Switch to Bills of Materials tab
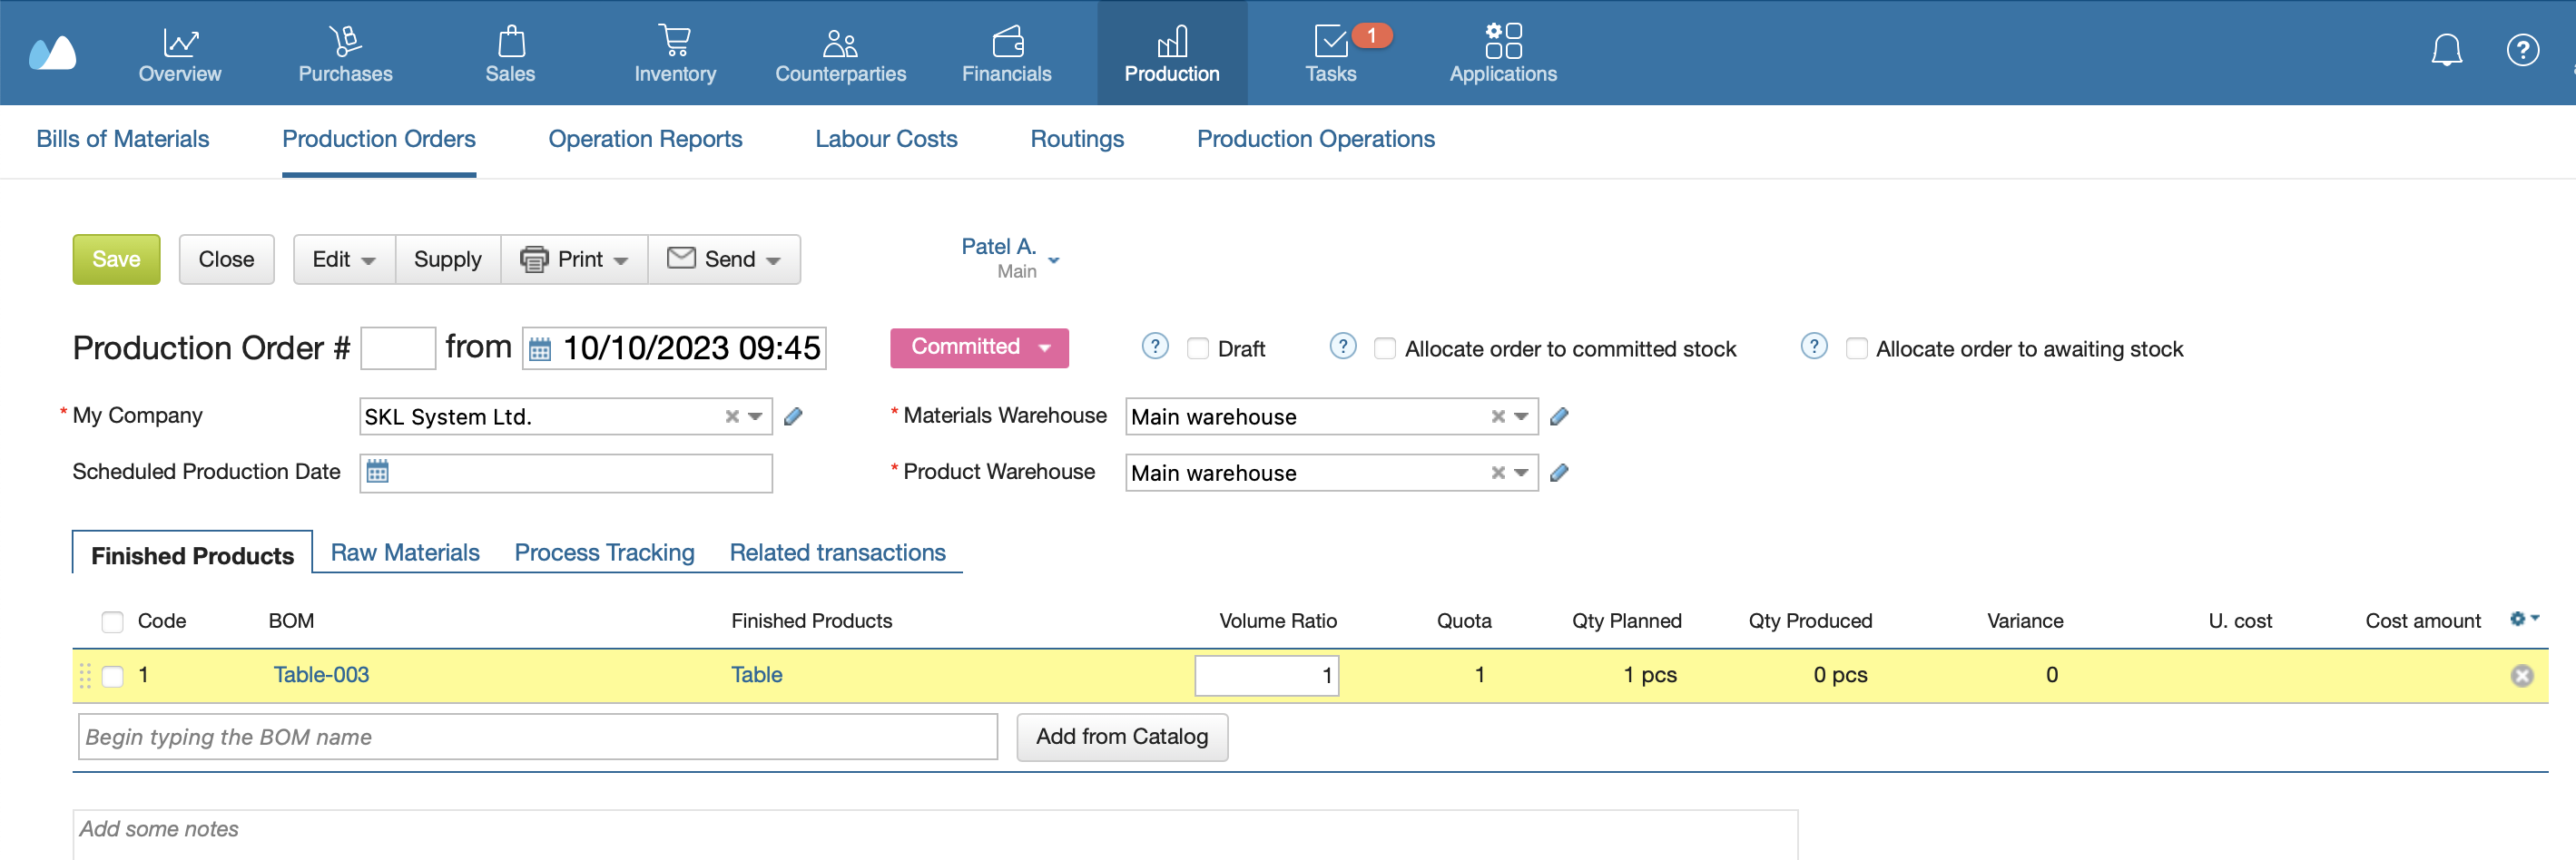 coord(123,139)
